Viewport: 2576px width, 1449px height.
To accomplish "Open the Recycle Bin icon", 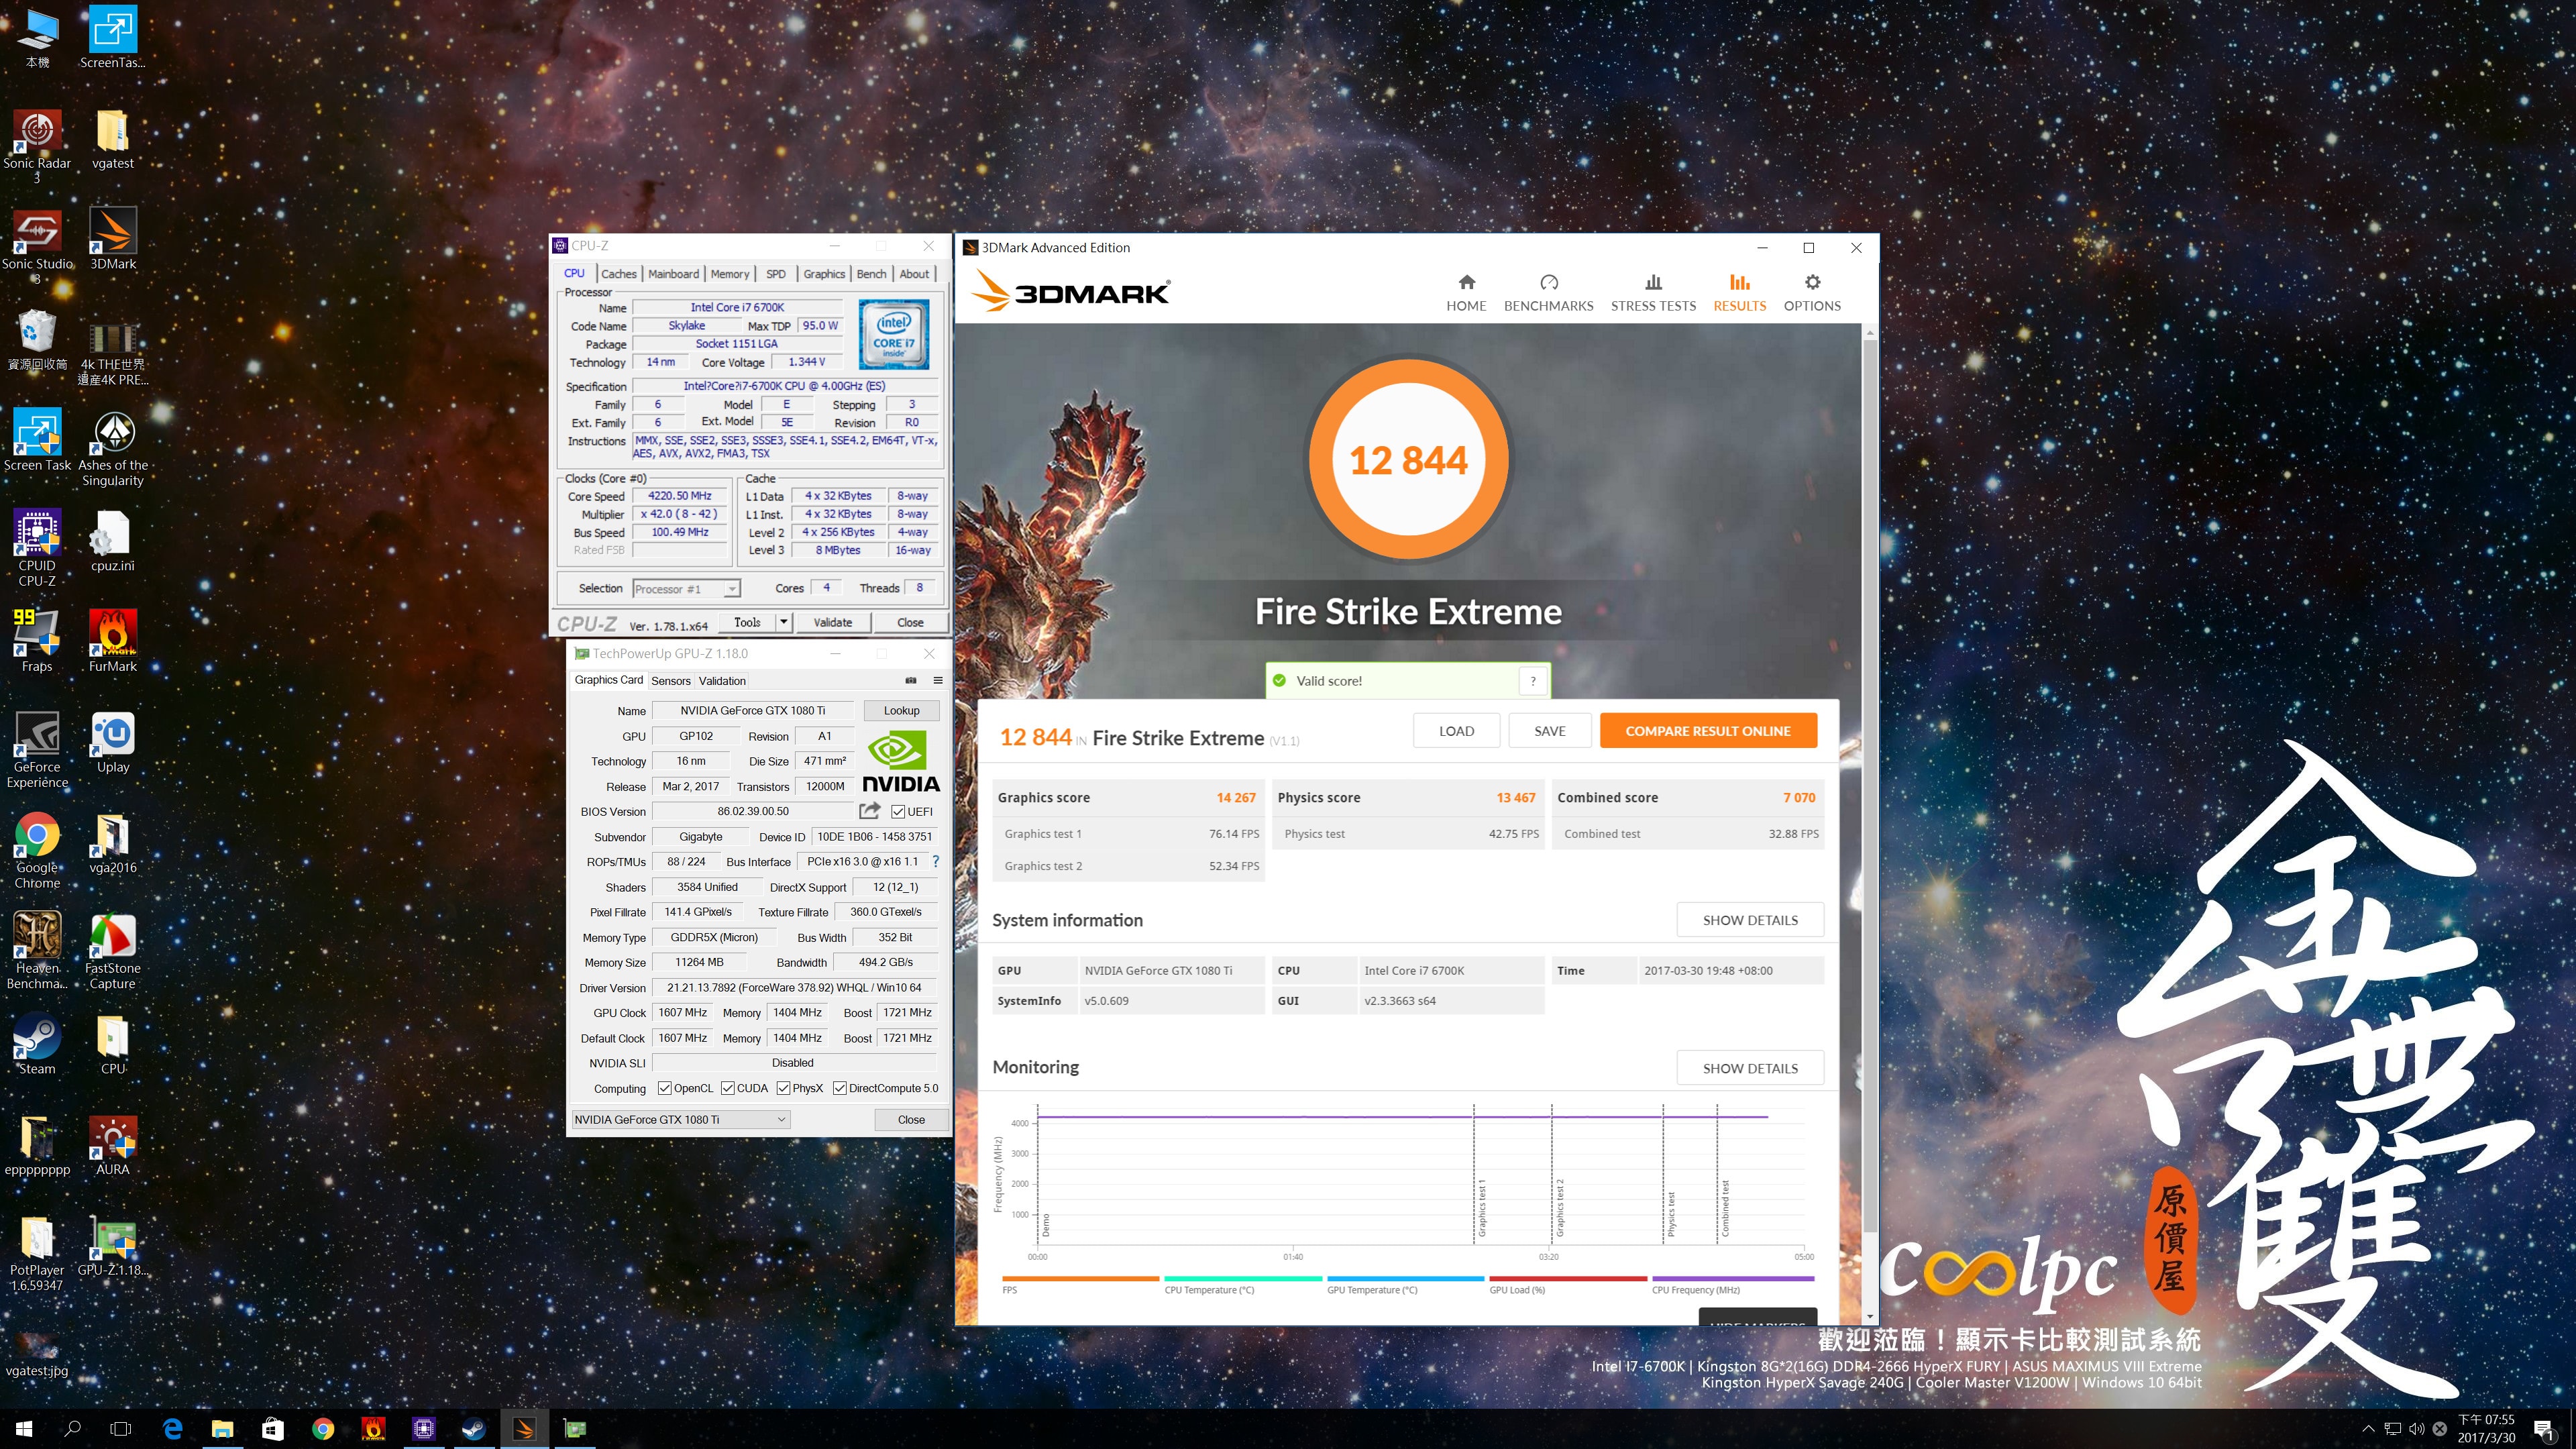I will (x=37, y=340).
